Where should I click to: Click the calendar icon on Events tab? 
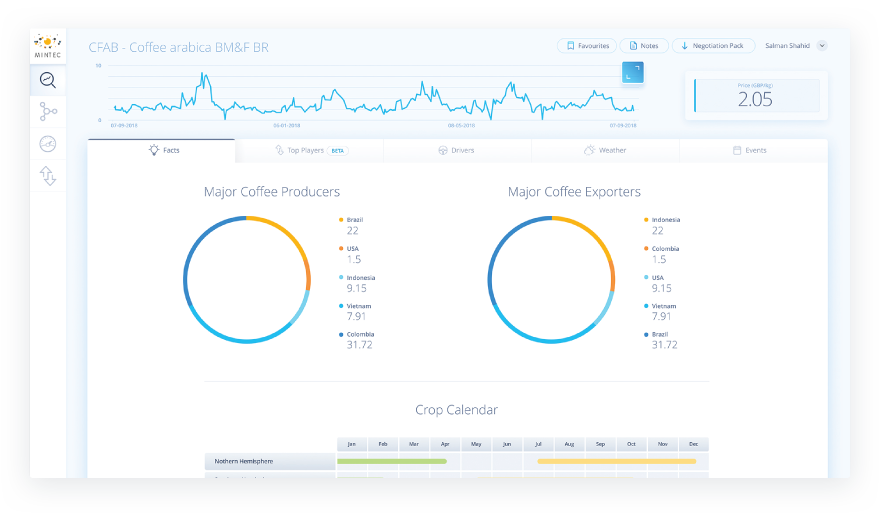(737, 150)
